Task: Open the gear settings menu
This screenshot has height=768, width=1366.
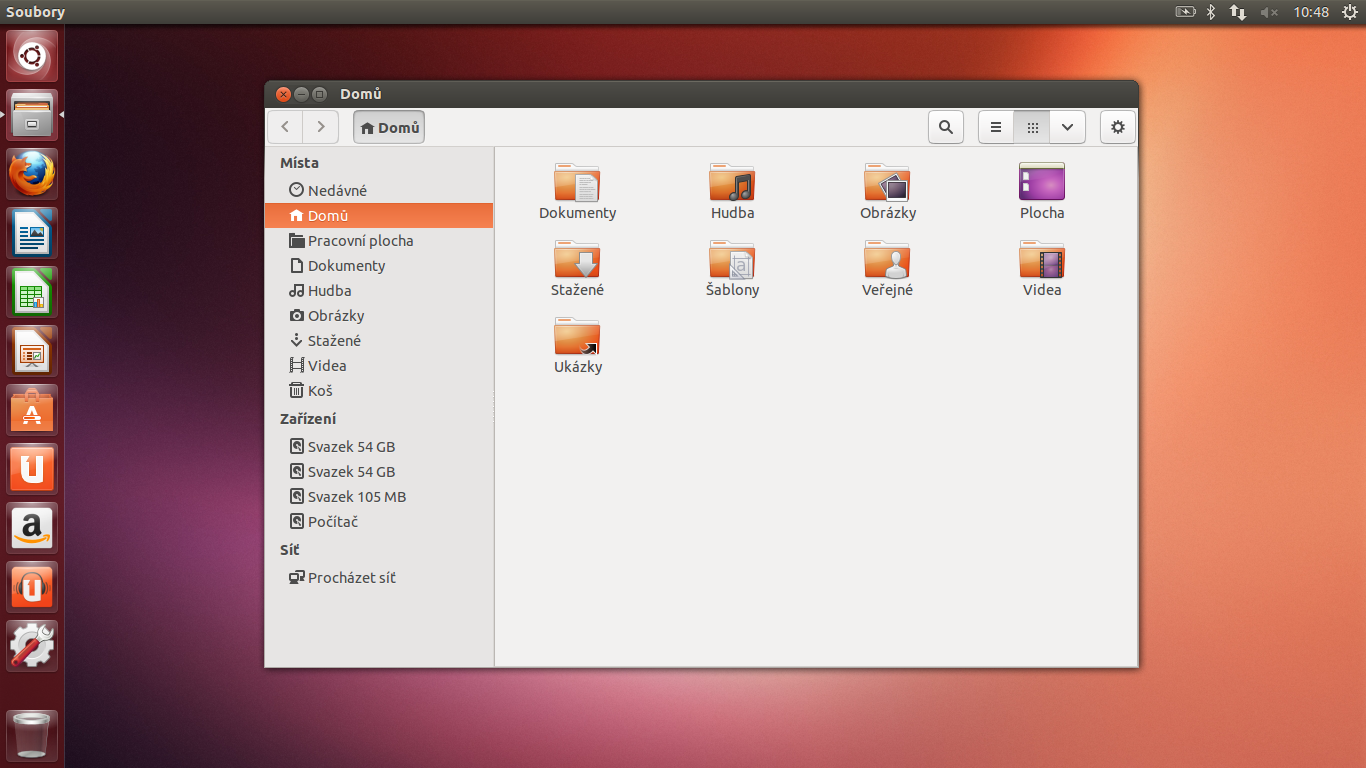Action: coord(1118,127)
